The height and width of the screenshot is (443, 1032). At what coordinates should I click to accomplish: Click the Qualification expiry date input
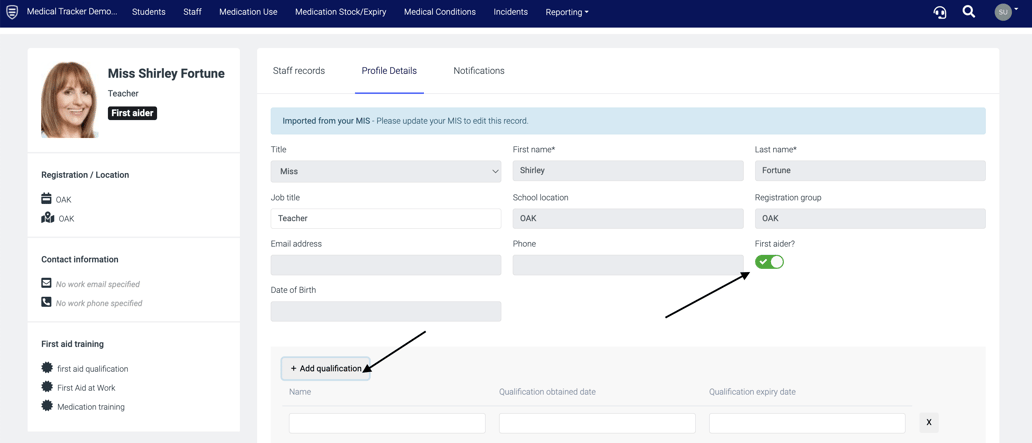(x=807, y=423)
